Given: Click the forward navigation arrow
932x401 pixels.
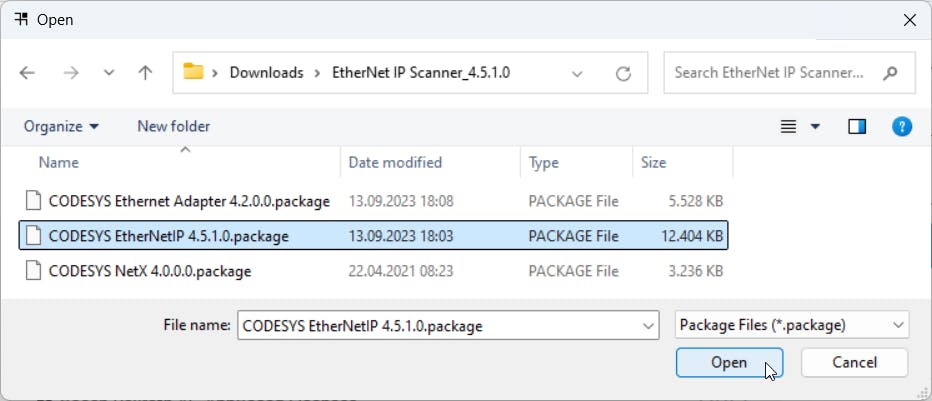Looking at the screenshot, I should 71,73.
